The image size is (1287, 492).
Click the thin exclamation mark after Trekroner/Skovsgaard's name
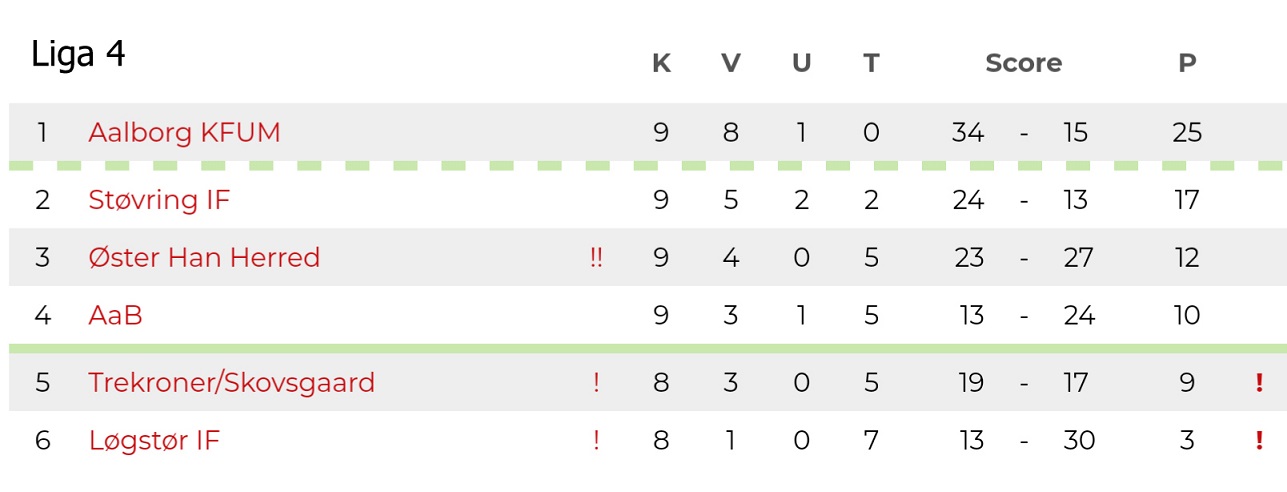point(596,383)
